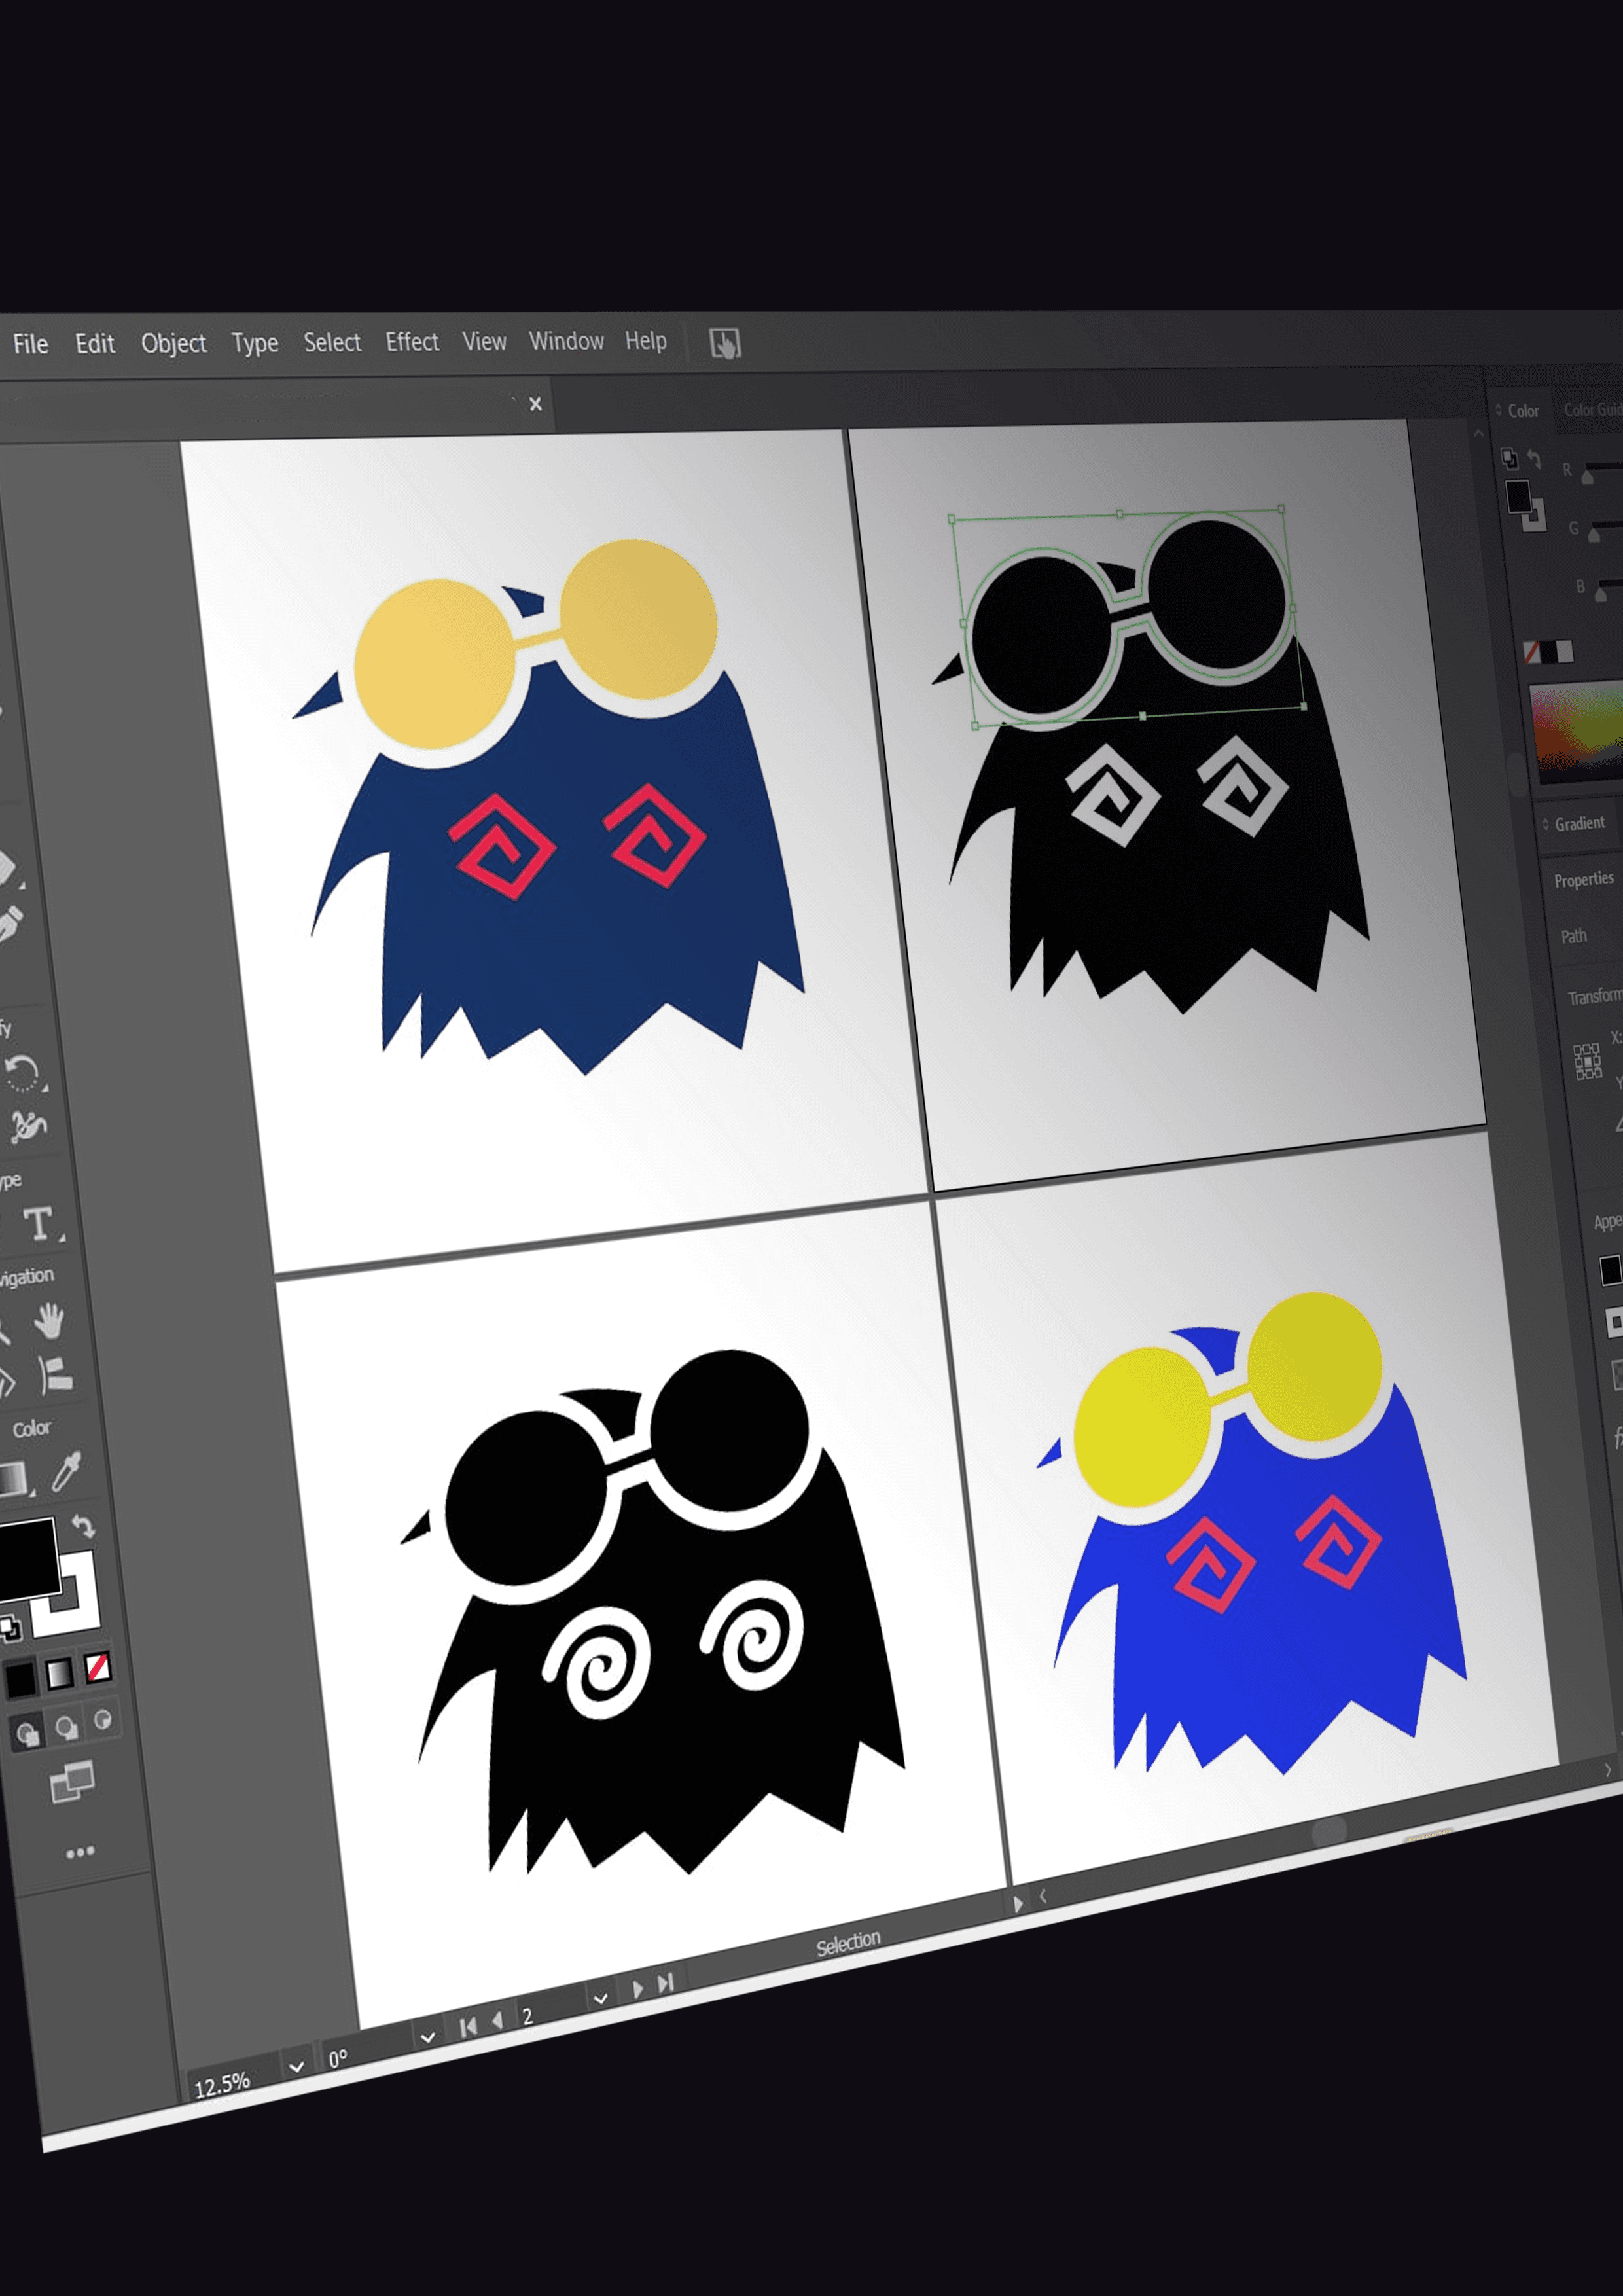
Task: Click touch workspace icon beside Help
Action: (725, 343)
